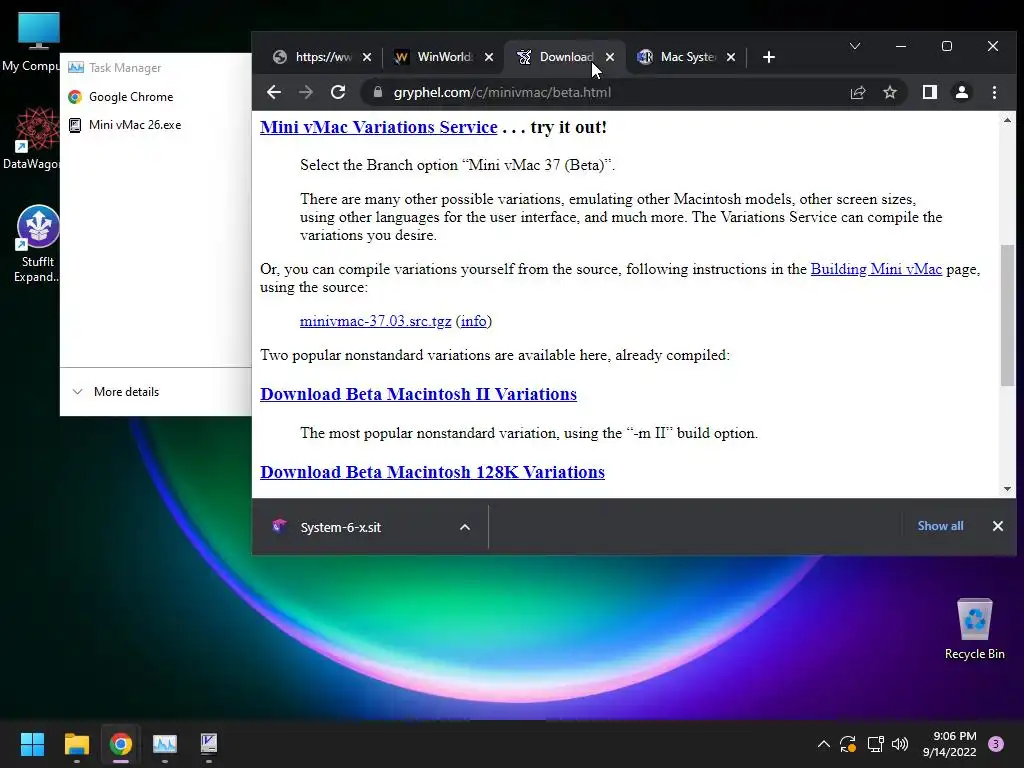Expand options for System-6-x.sit download
1024x768 pixels.
(464, 527)
